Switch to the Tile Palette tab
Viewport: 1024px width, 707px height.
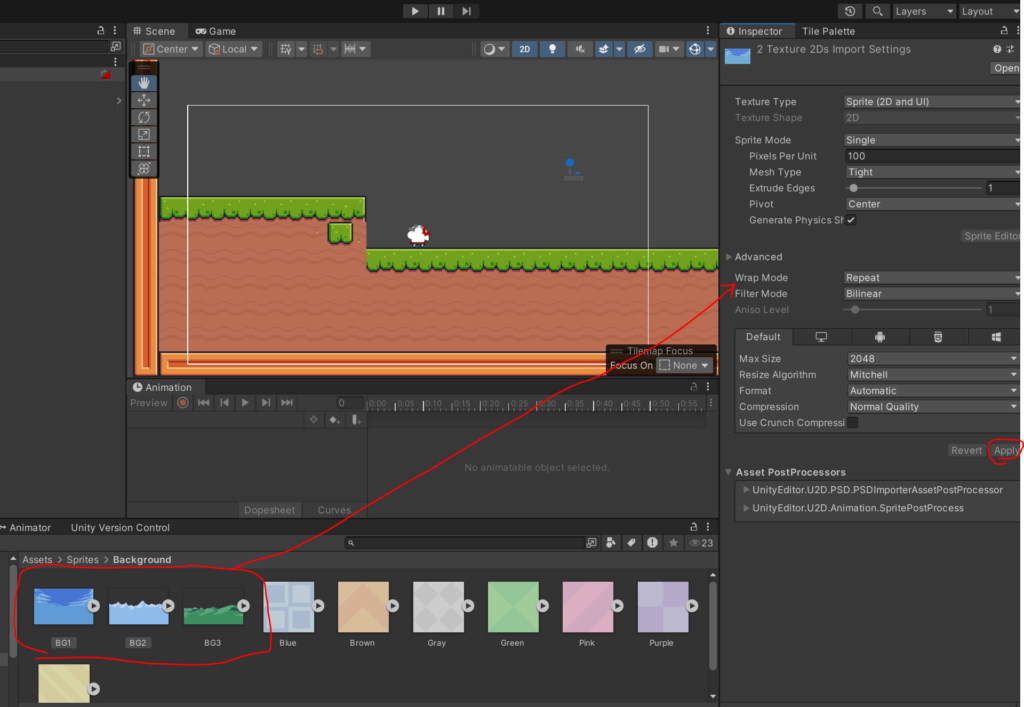coord(828,31)
